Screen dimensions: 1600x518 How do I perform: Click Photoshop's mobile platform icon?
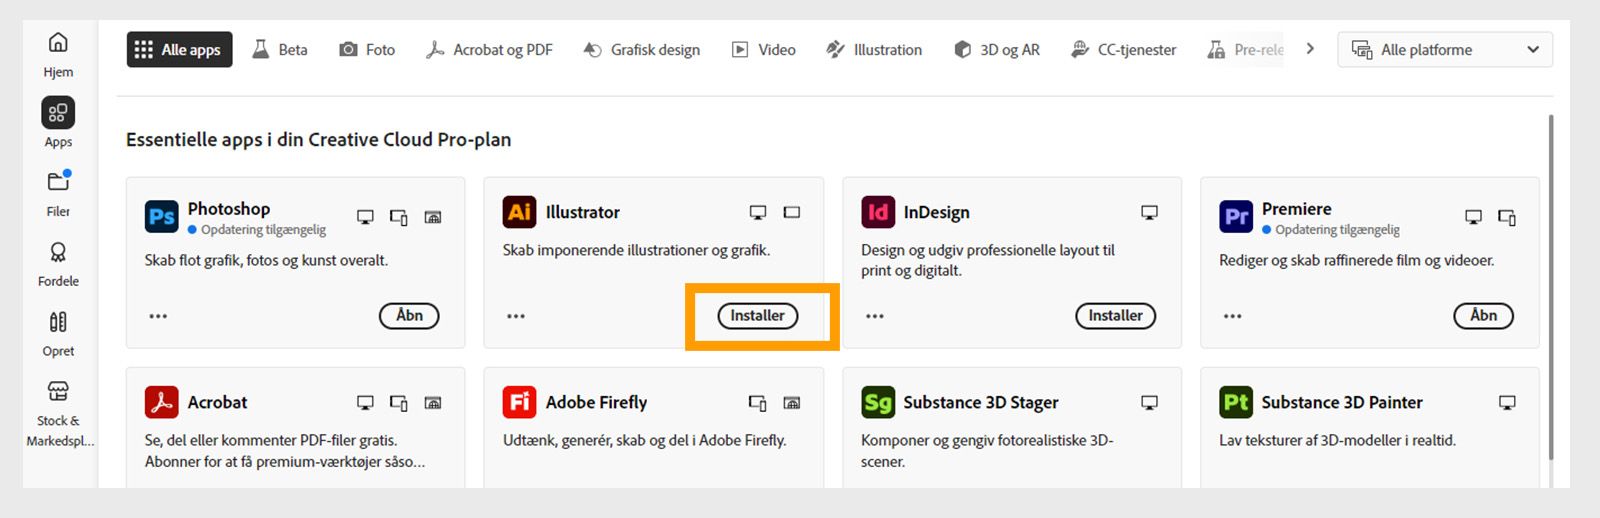[398, 217]
